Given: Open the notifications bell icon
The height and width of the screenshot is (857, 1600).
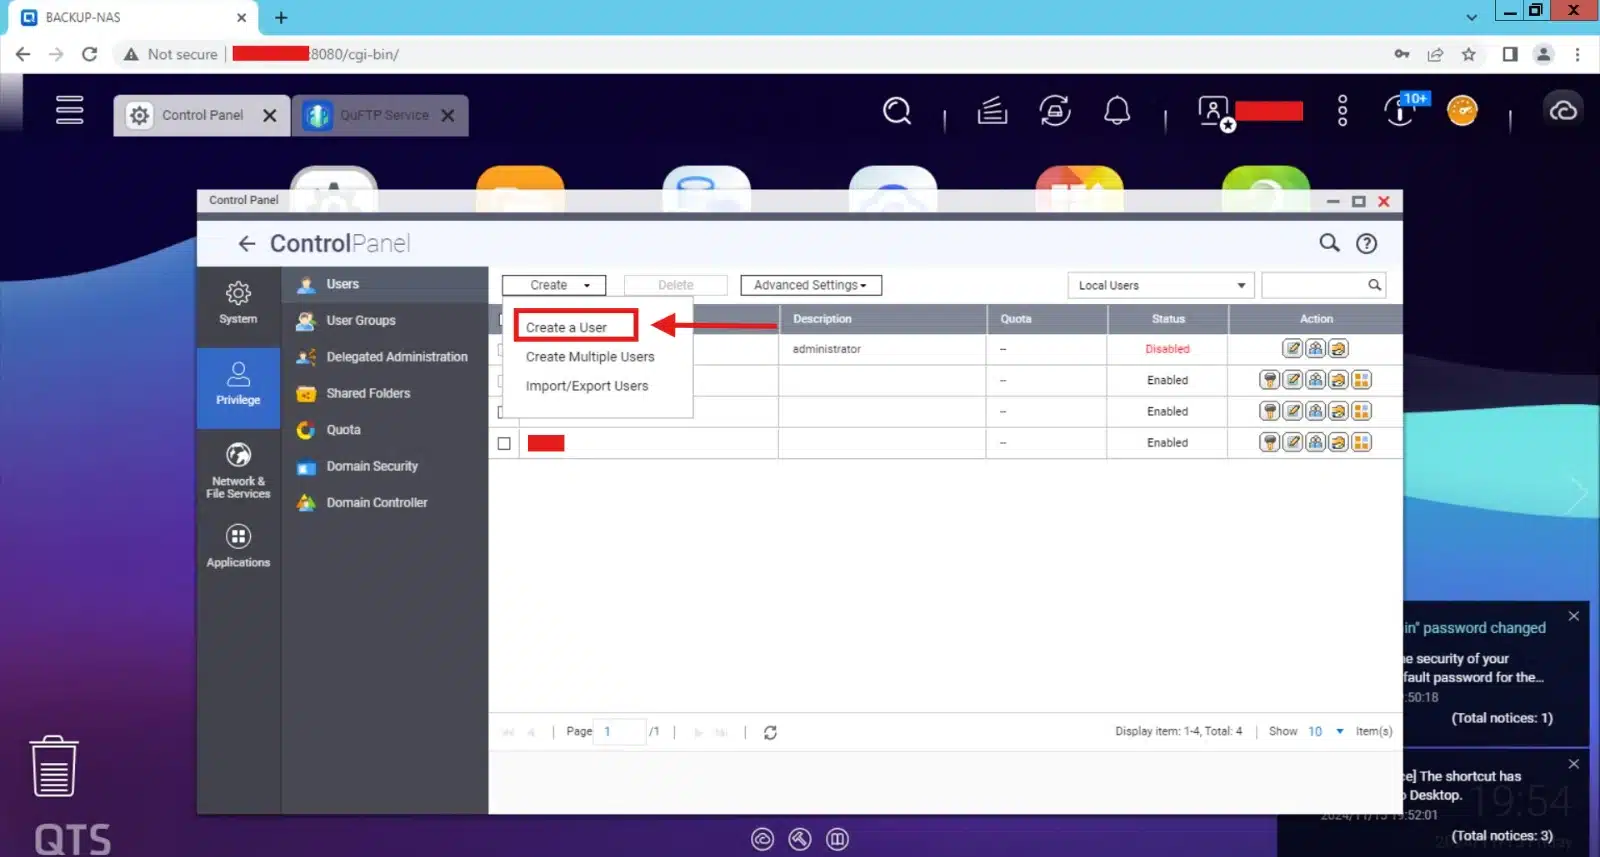Looking at the screenshot, I should tap(1116, 110).
